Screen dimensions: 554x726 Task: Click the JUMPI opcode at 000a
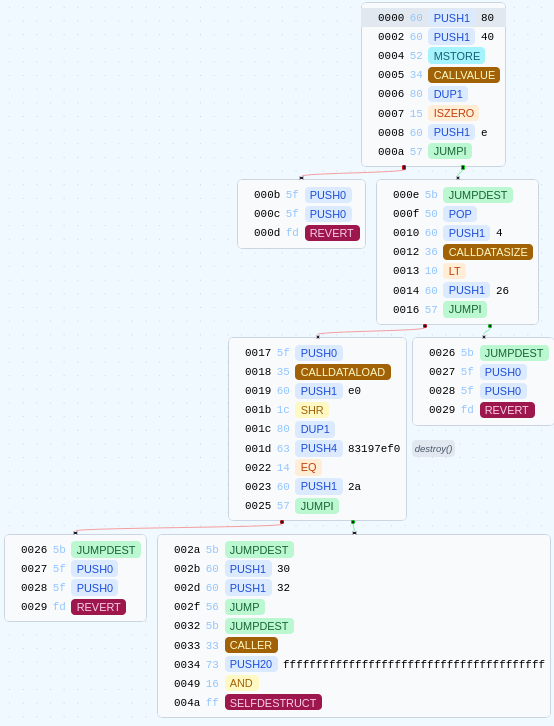(x=450, y=151)
